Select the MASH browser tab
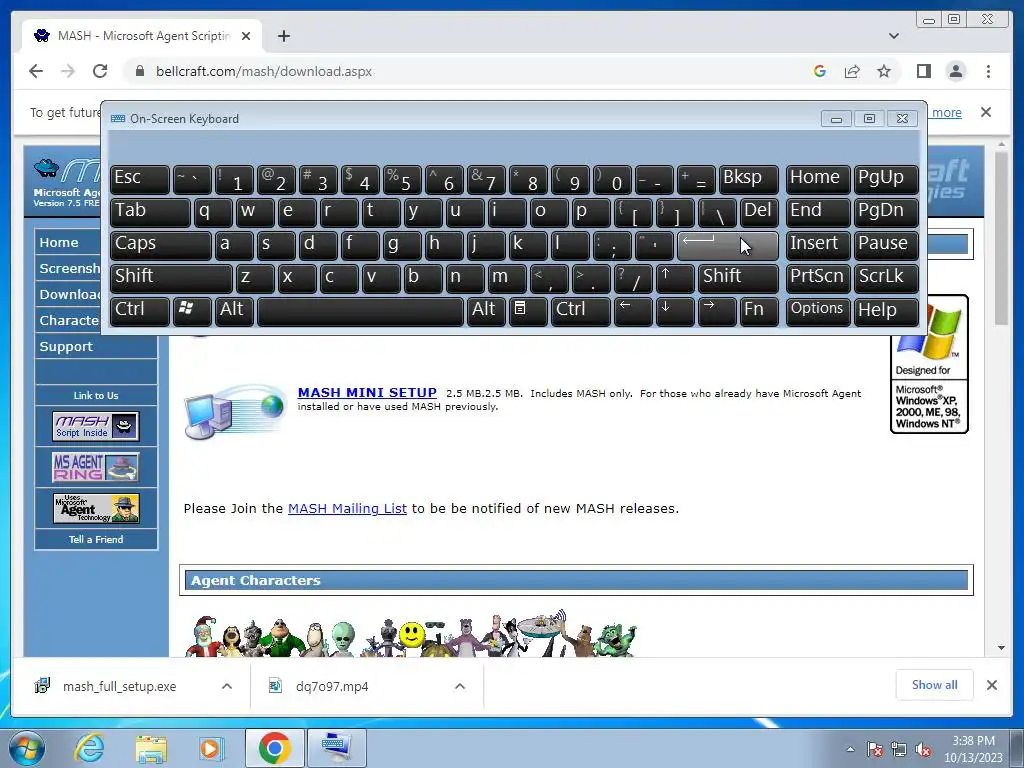This screenshot has width=1024, height=768. tap(142, 36)
